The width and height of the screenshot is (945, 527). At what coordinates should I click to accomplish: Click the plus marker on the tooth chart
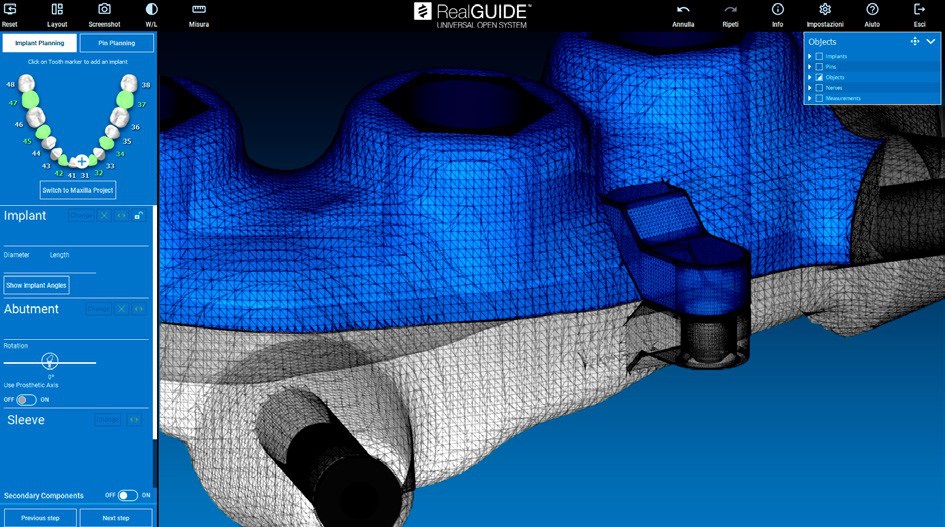[81, 162]
